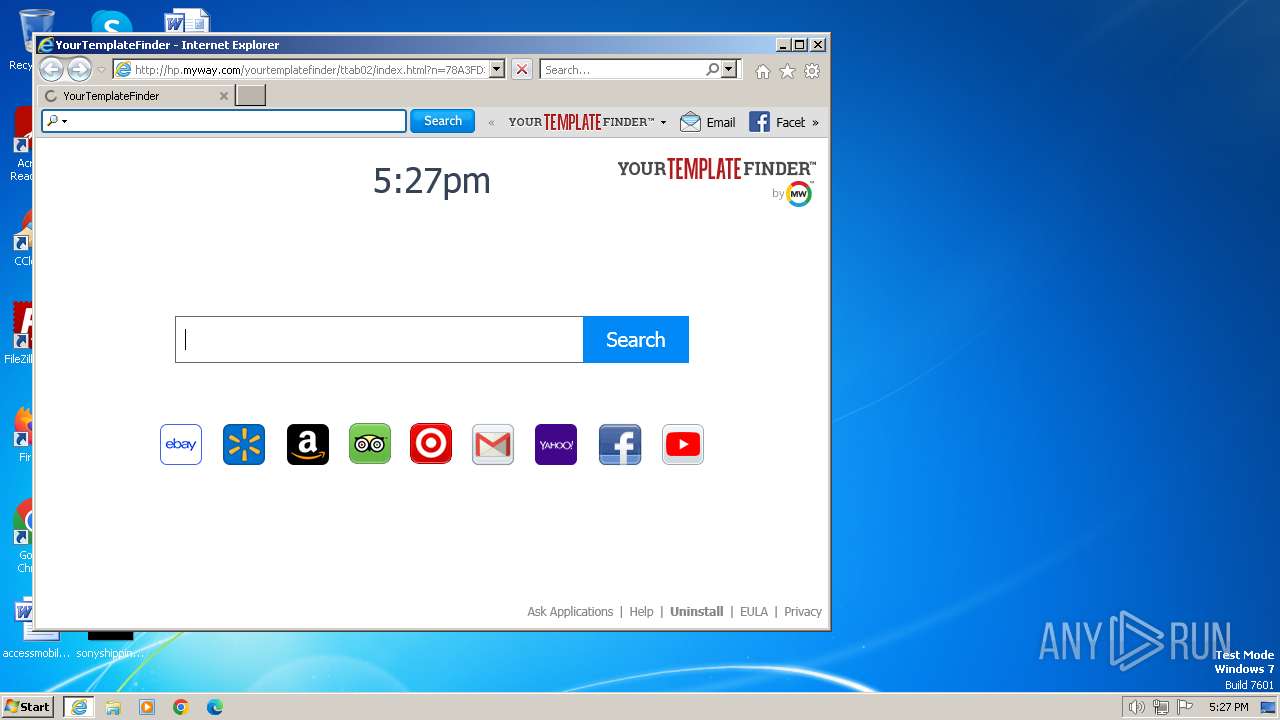Open the Target bullseye icon
Image resolution: width=1280 pixels, height=720 pixels.
click(431, 444)
